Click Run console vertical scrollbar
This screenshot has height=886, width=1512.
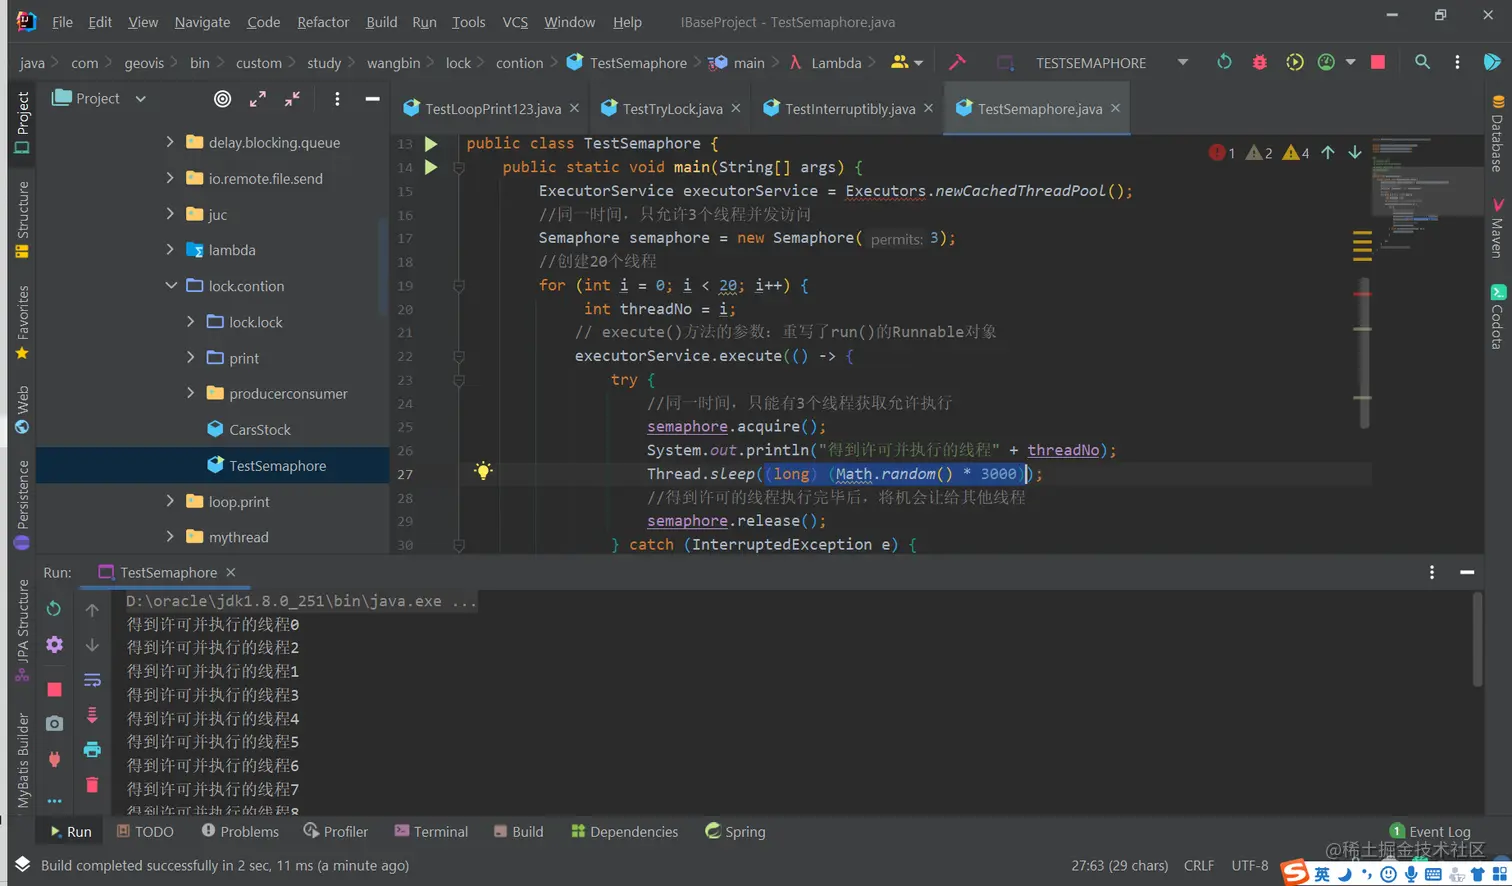[x=1477, y=639]
